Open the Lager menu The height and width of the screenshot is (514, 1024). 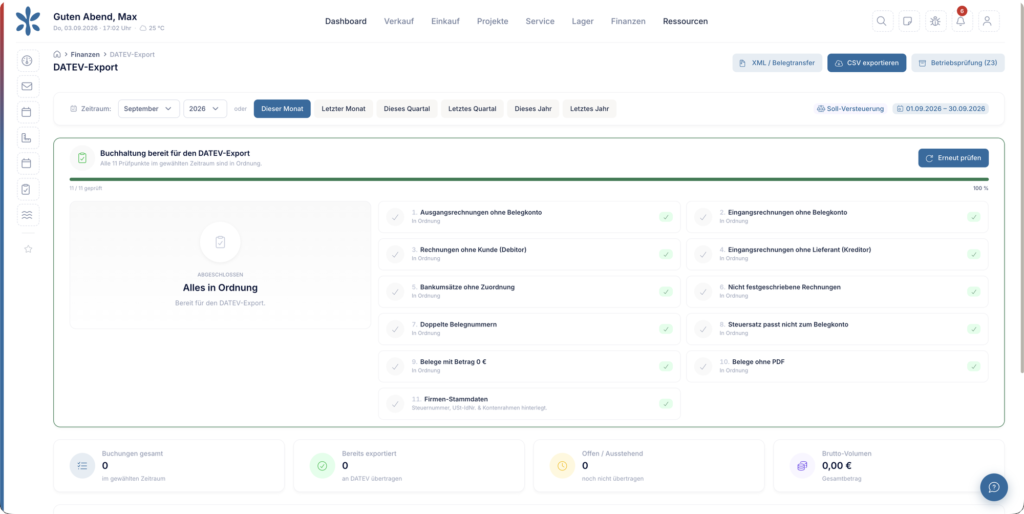coord(583,21)
